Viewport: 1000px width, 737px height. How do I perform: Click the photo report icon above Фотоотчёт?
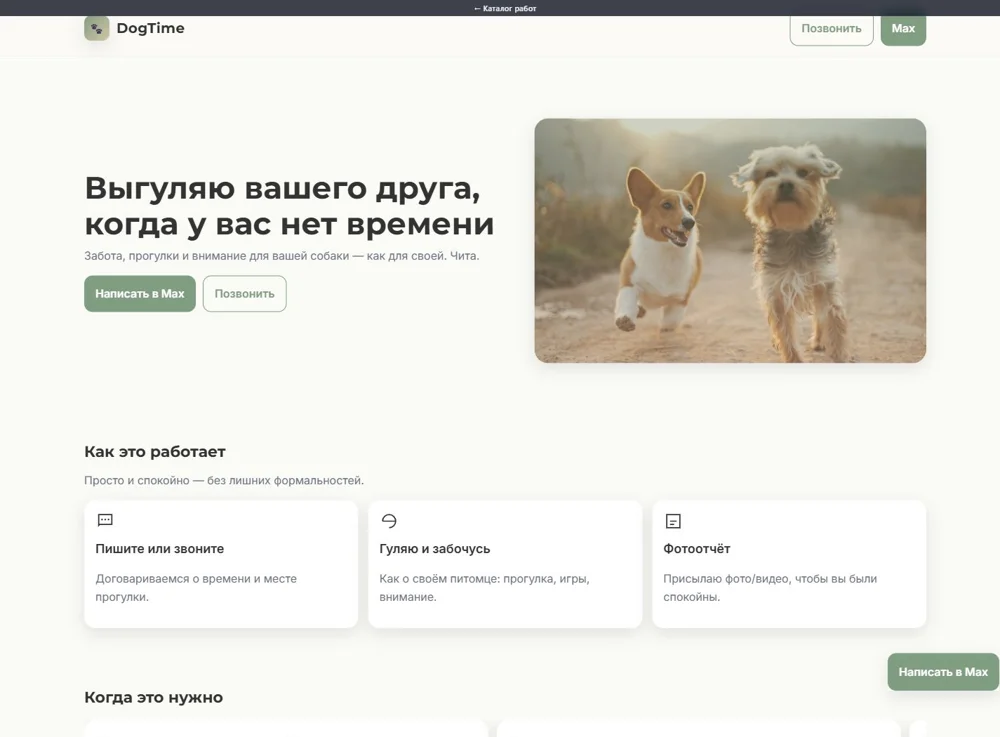pos(673,521)
